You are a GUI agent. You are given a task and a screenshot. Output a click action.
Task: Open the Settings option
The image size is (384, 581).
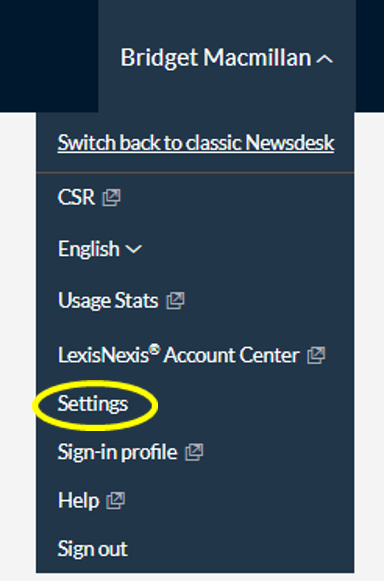[x=93, y=404]
